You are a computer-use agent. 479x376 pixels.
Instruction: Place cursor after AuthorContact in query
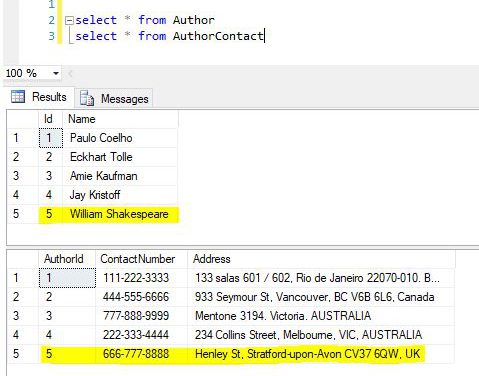tap(264, 36)
